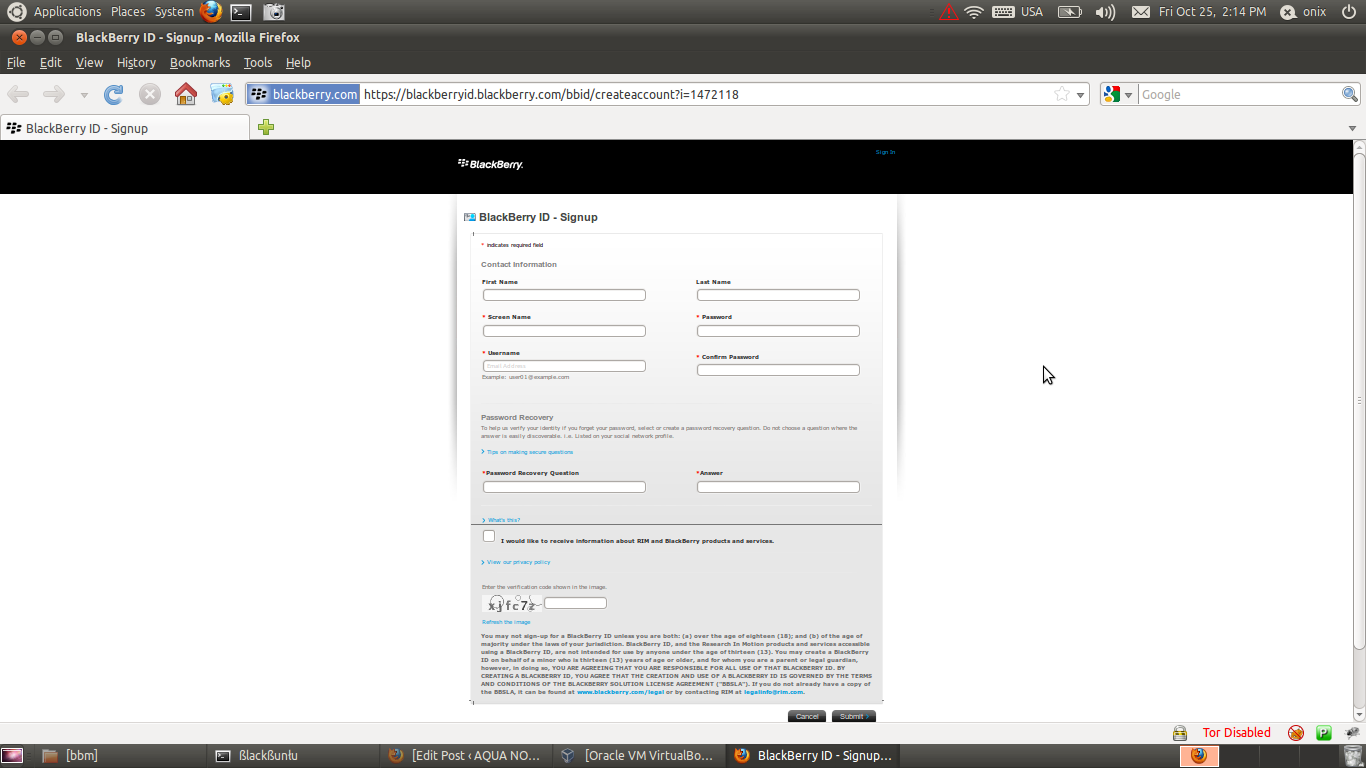Open the Help menu

click(x=298, y=62)
